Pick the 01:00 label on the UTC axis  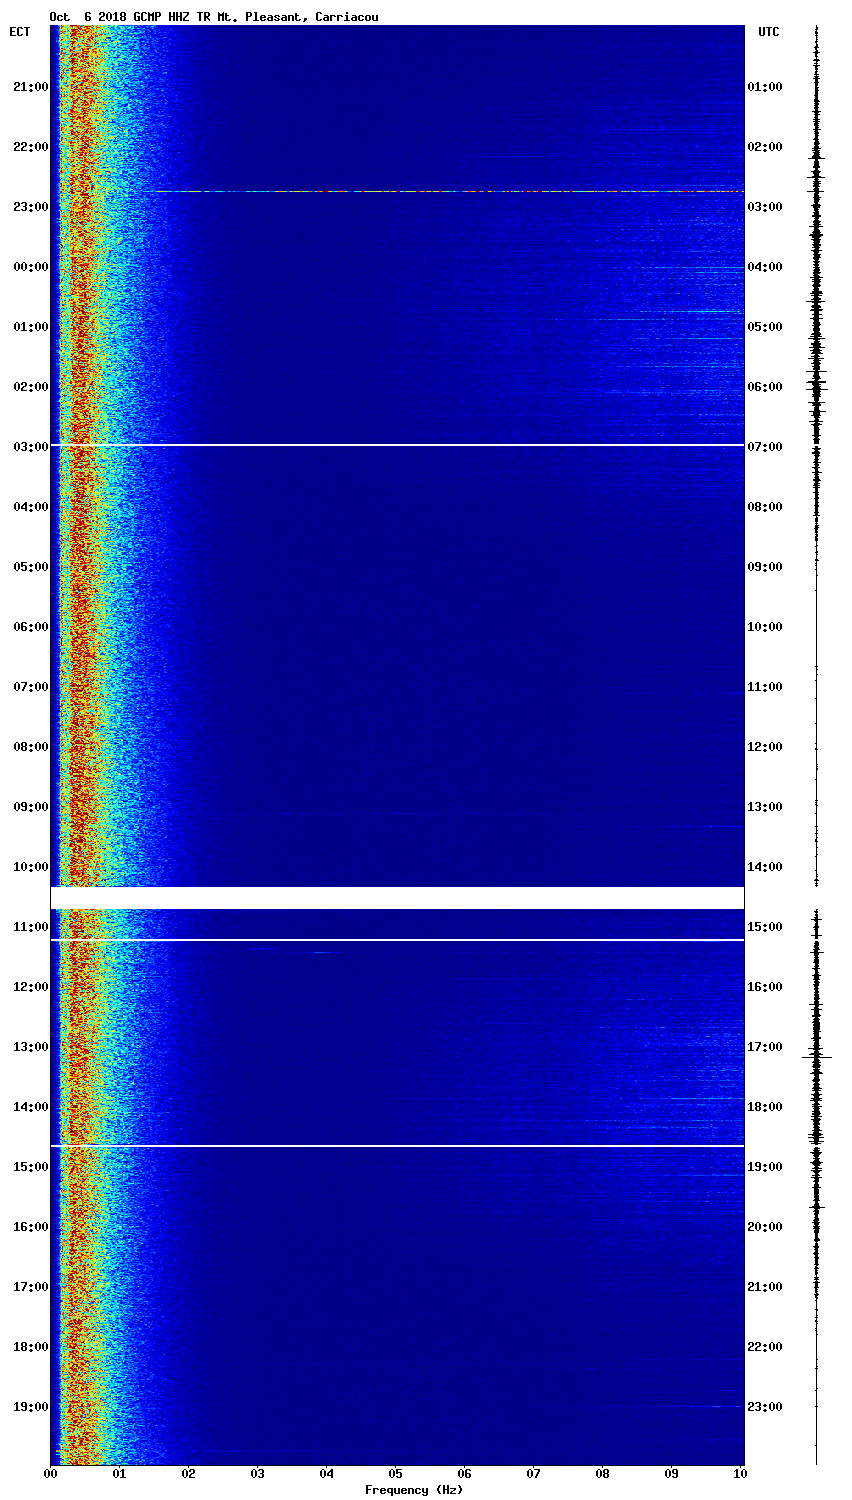[x=765, y=87]
